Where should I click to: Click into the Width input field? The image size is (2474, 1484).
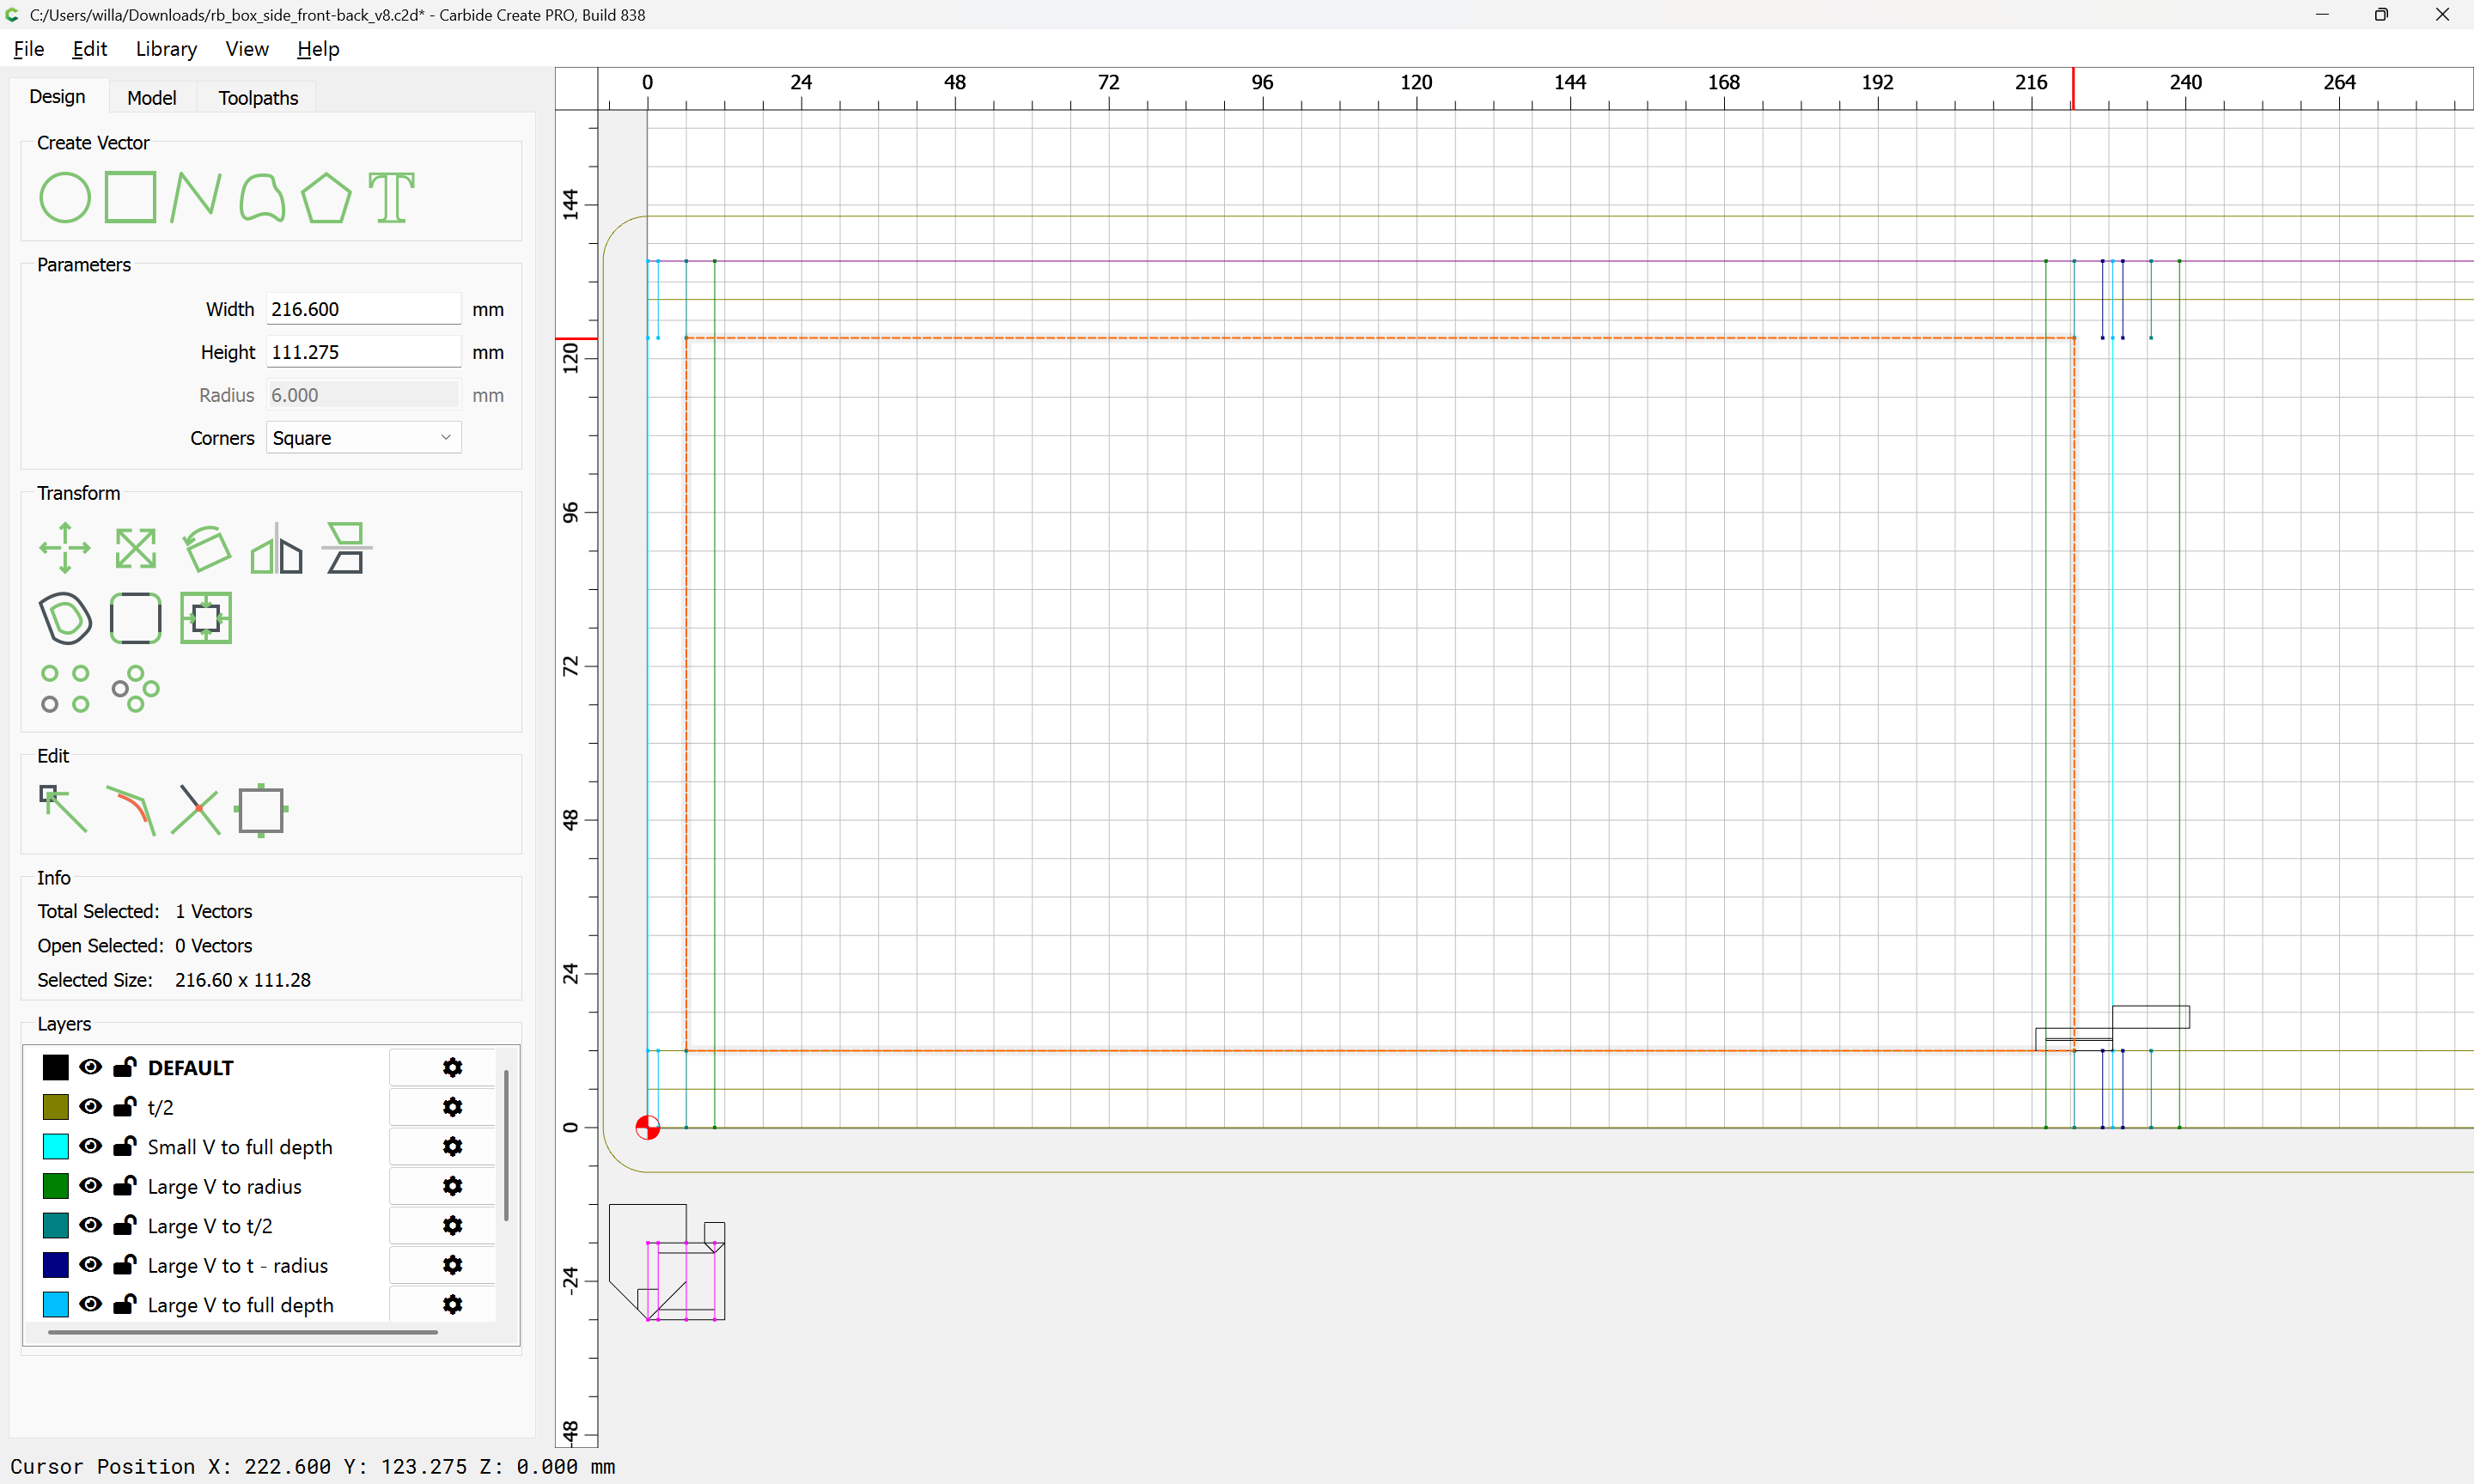point(363,309)
